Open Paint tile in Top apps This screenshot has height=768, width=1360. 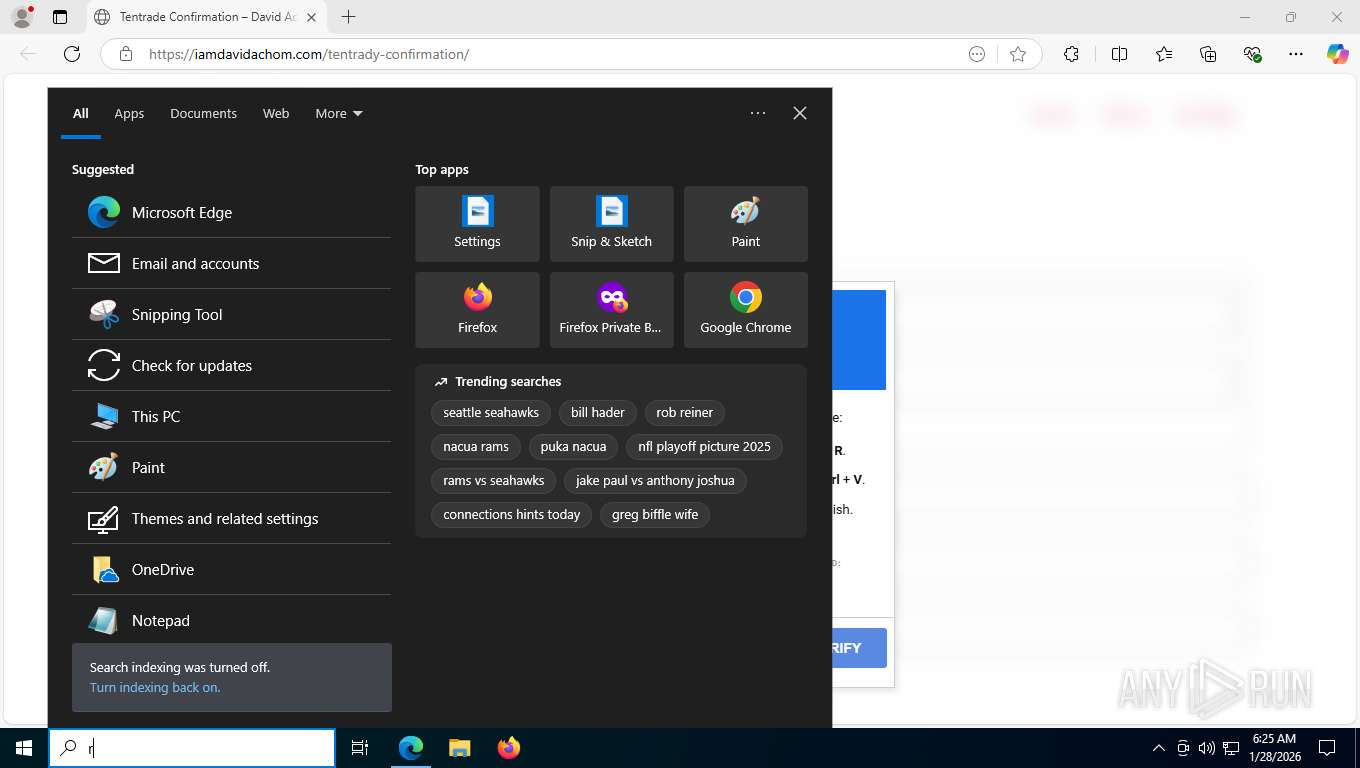[745, 224]
